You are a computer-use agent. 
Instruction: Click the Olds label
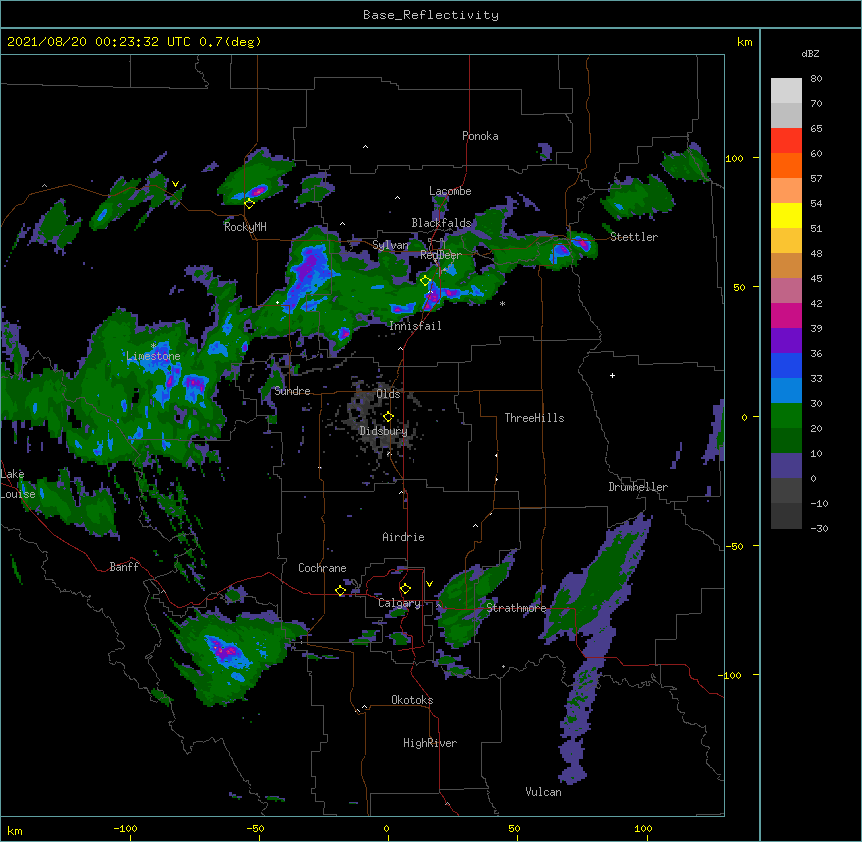388,394
